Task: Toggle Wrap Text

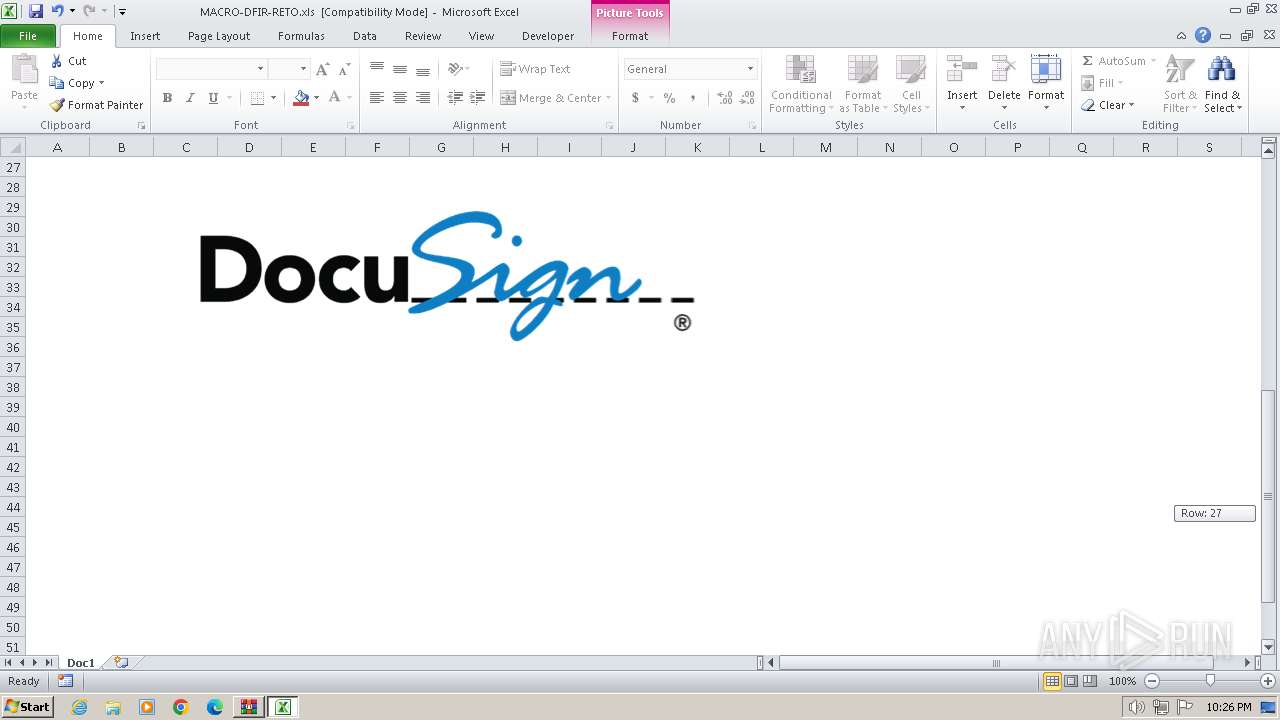Action: coord(535,69)
